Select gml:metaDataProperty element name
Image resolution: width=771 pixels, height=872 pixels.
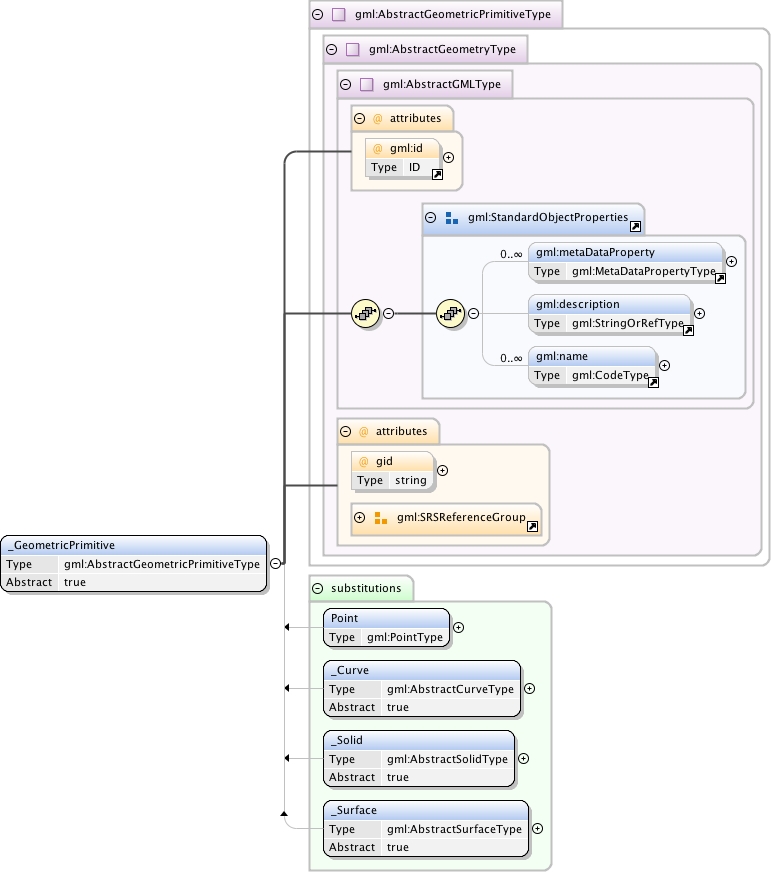pos(595,252)
